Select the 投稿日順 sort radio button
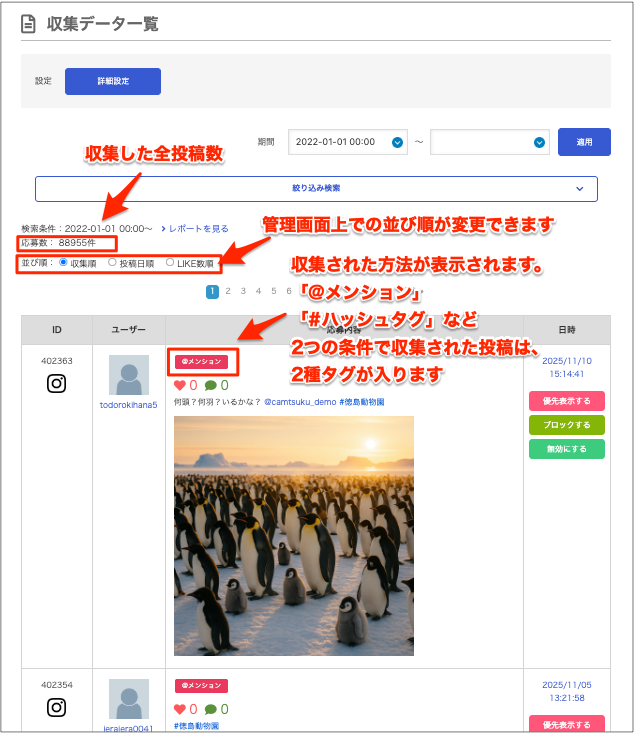The height and width of the screenshot is (733, 634). (112, 263)
